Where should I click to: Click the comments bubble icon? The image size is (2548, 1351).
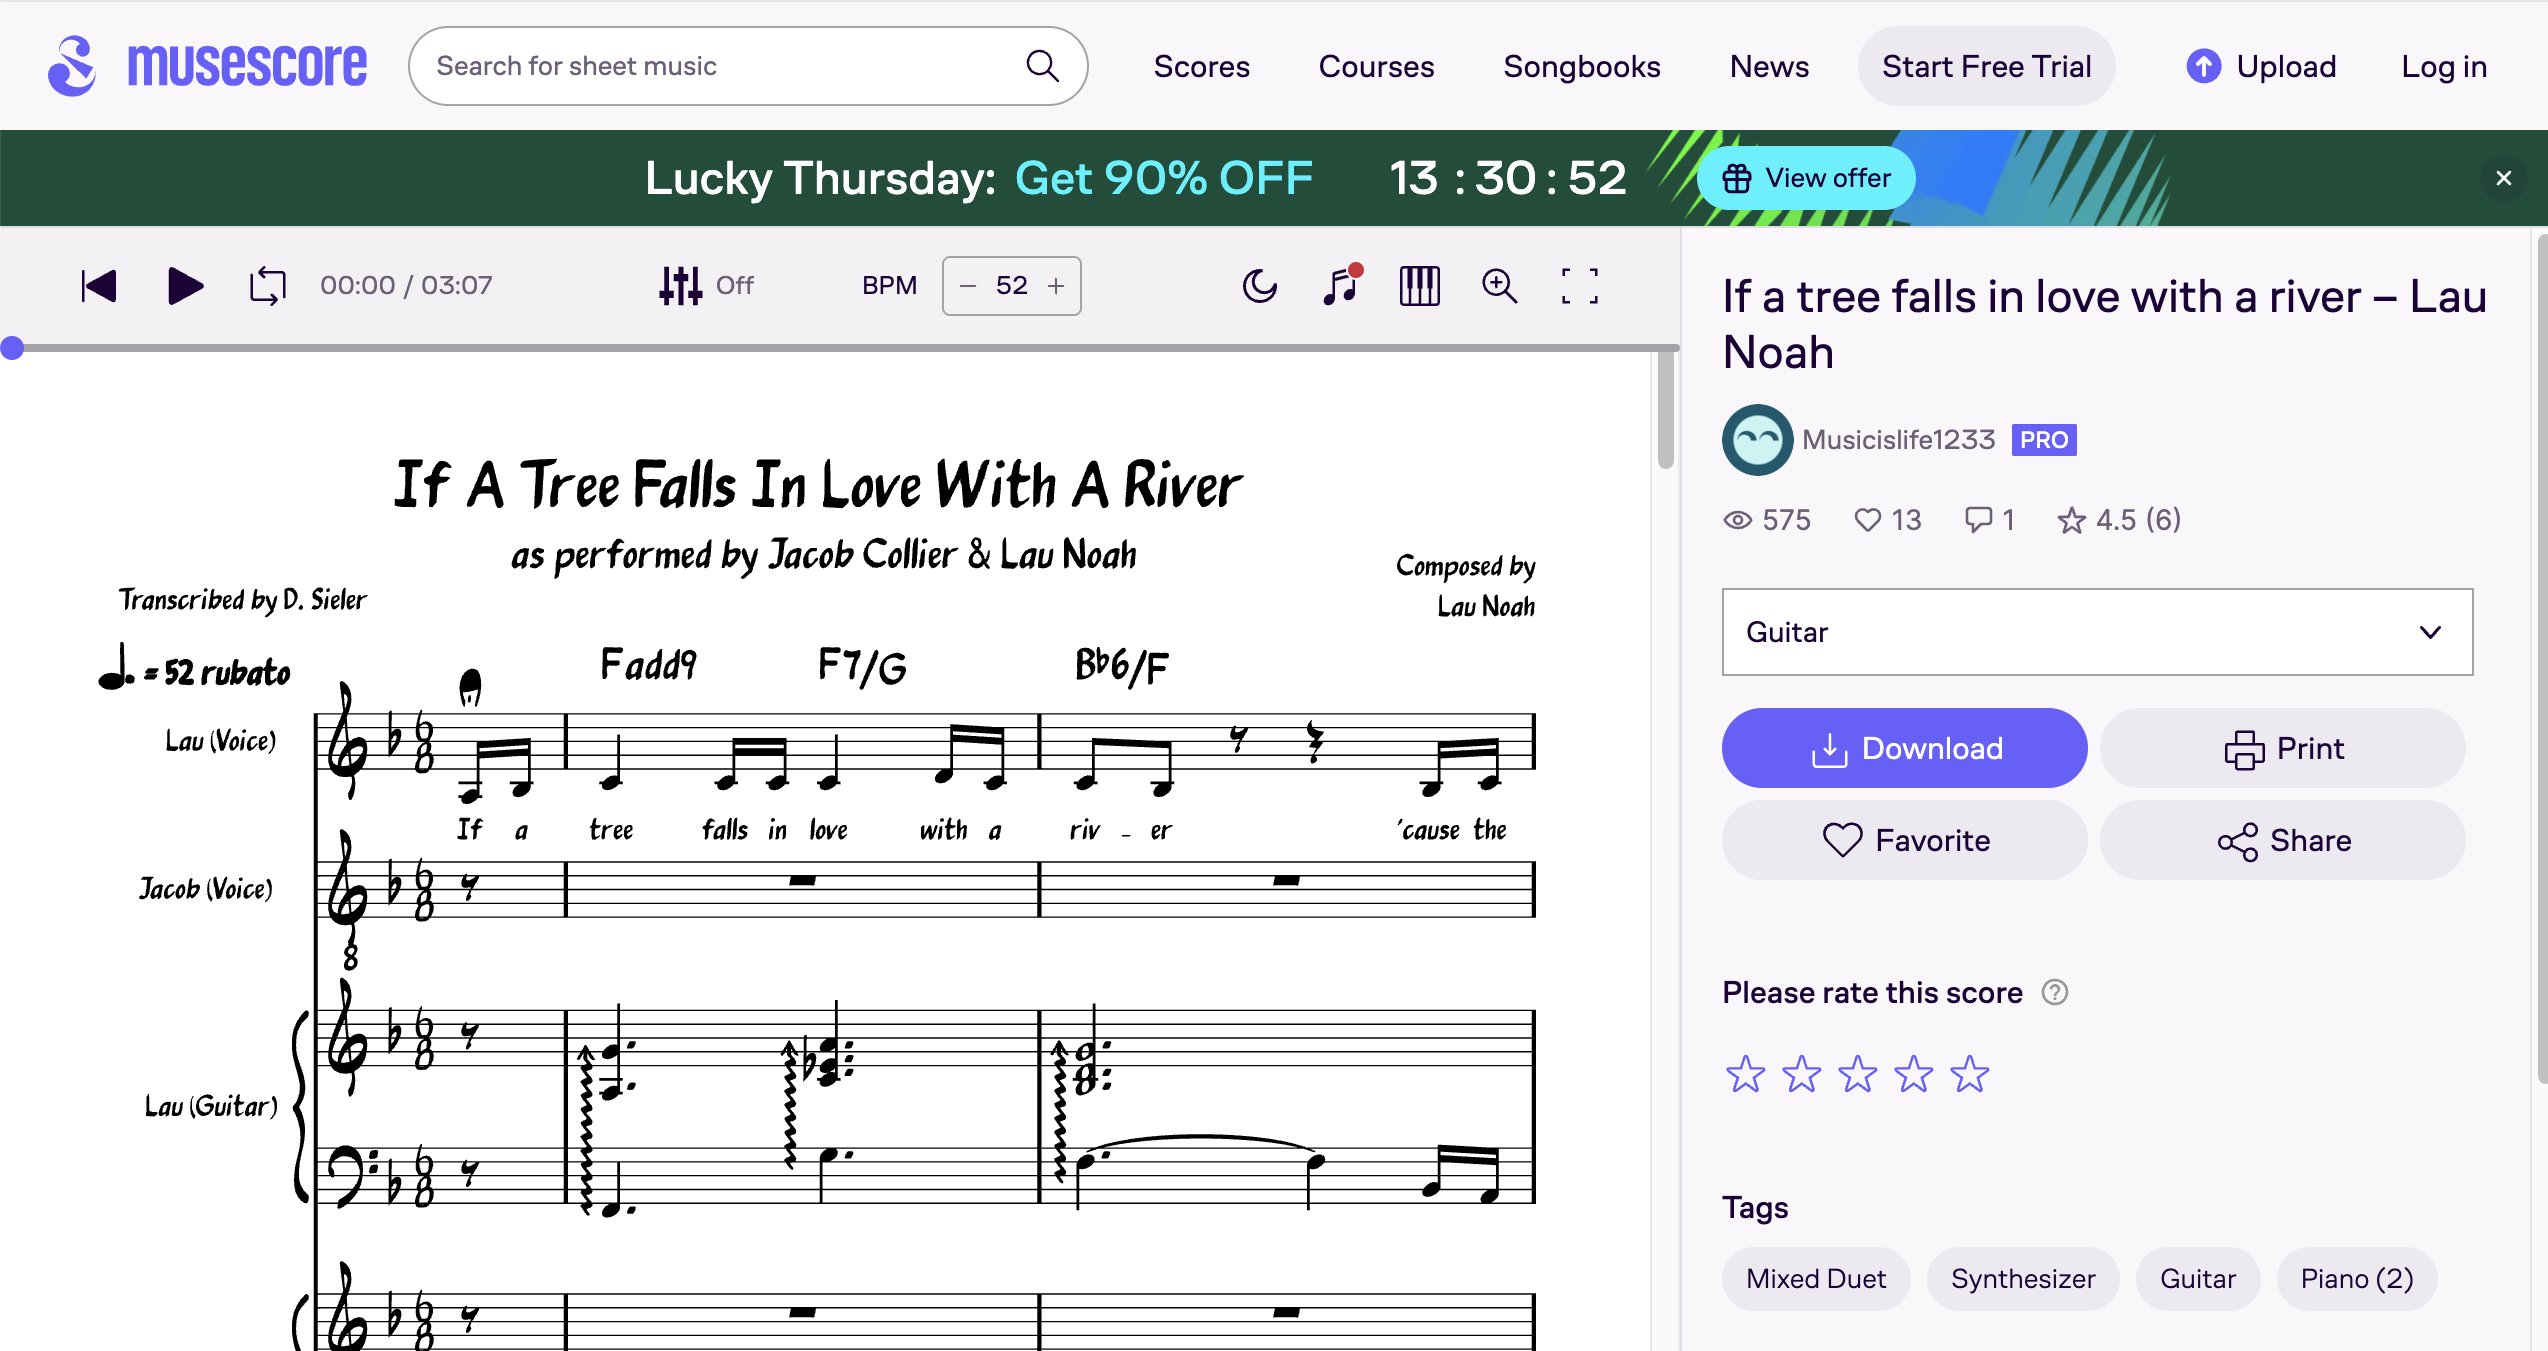point(1978,519)
